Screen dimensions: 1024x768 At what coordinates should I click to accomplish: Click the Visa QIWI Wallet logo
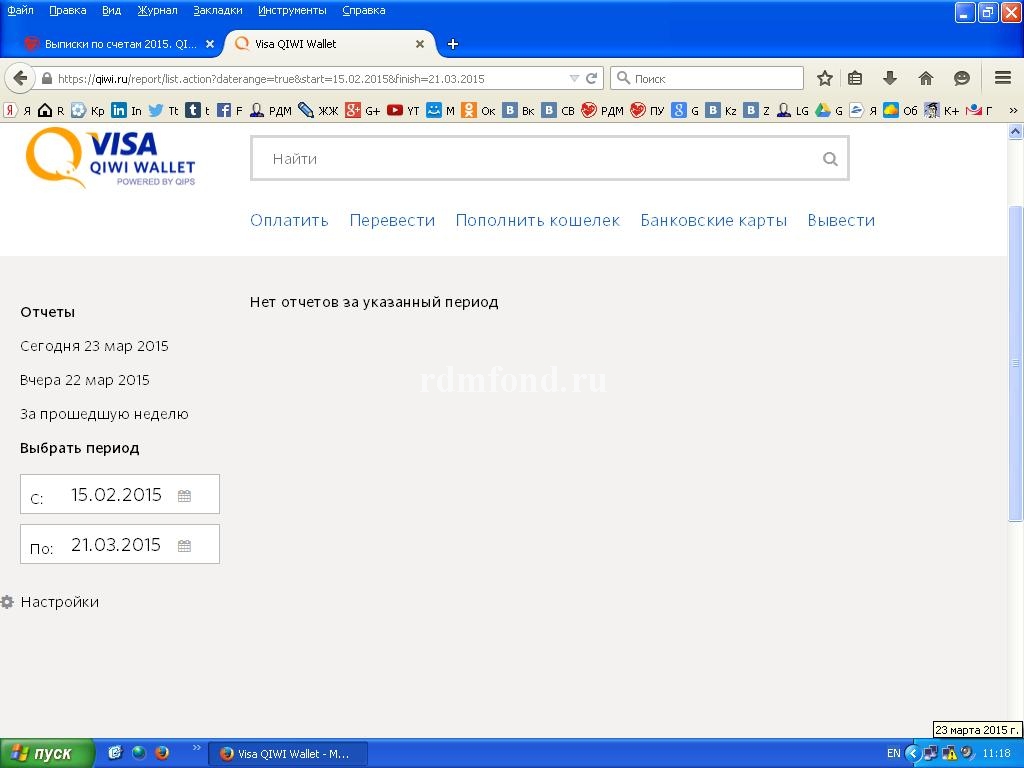pos(111,158)
